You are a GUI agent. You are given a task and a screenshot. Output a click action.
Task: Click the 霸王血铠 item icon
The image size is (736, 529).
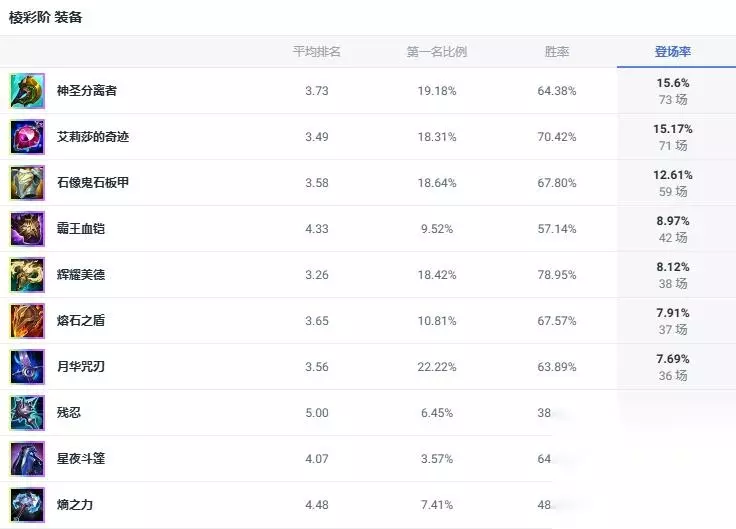pos(27,229)
